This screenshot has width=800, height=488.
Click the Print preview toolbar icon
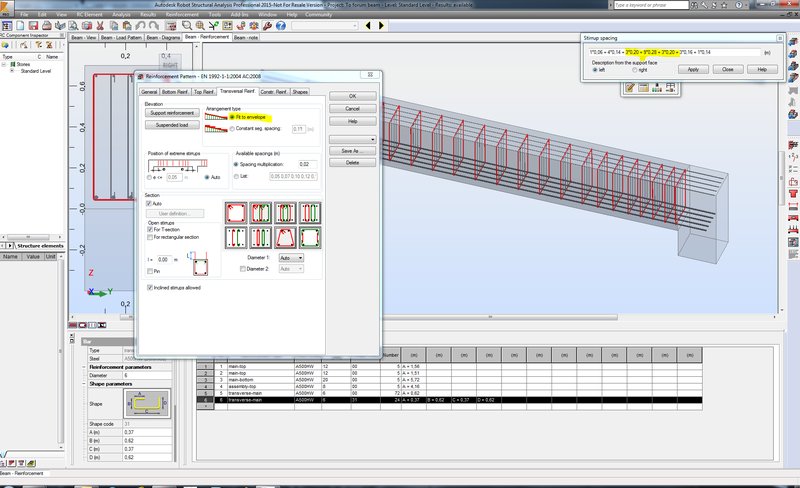(x=73, y=26)
